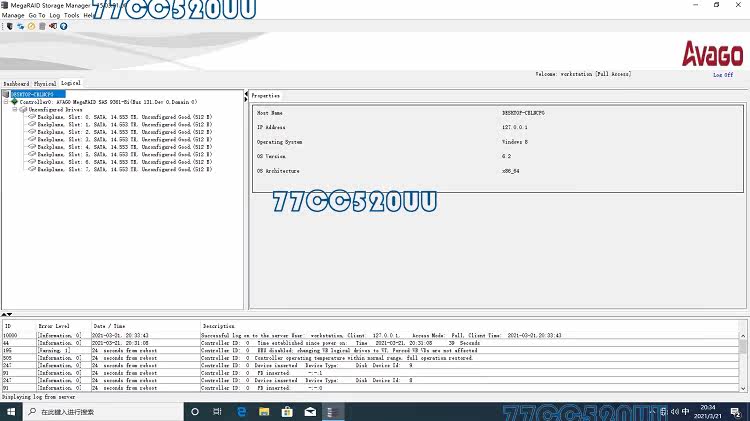Image resolution: width=750 pixels, height=421 pixels.
Task: Select Backplane Slot 0 drive row
Action: [125, 117]
